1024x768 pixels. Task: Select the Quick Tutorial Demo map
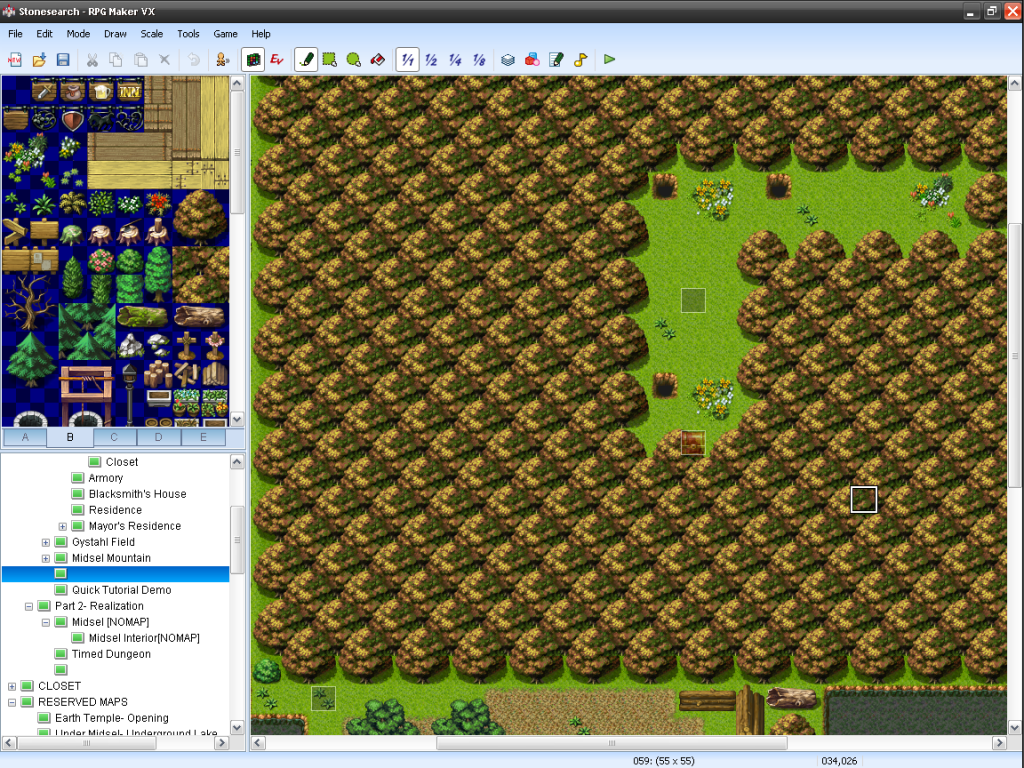click(x=121, y=590)
